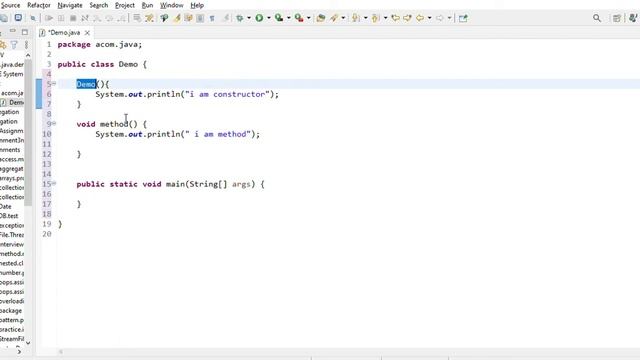Click the Disconnect debug toolbar icon

coord(85,18)
